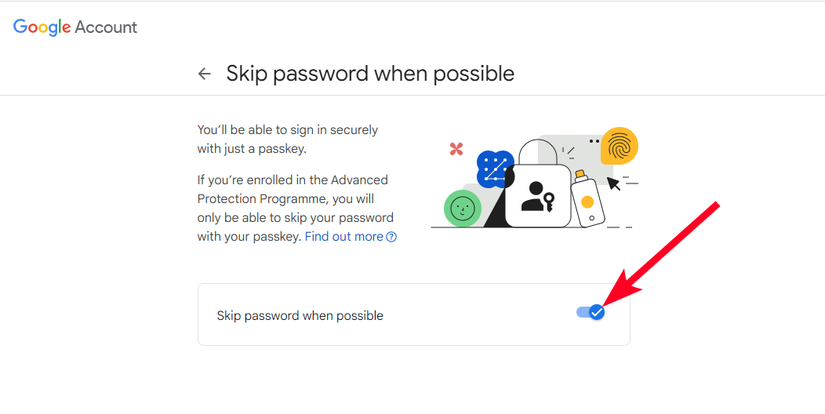The height and width of the screenshot is (414, 825).
Task: Click the word "Account" in the header
Action: (x=106, y=27)
